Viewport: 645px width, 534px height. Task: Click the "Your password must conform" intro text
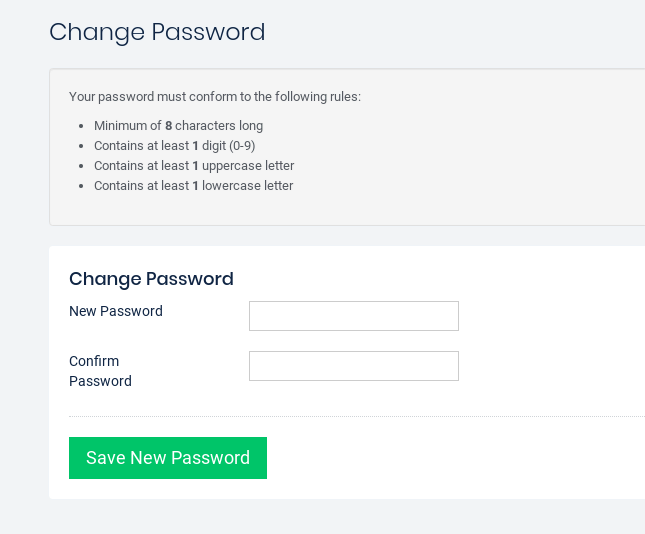[x=215, y=97]
